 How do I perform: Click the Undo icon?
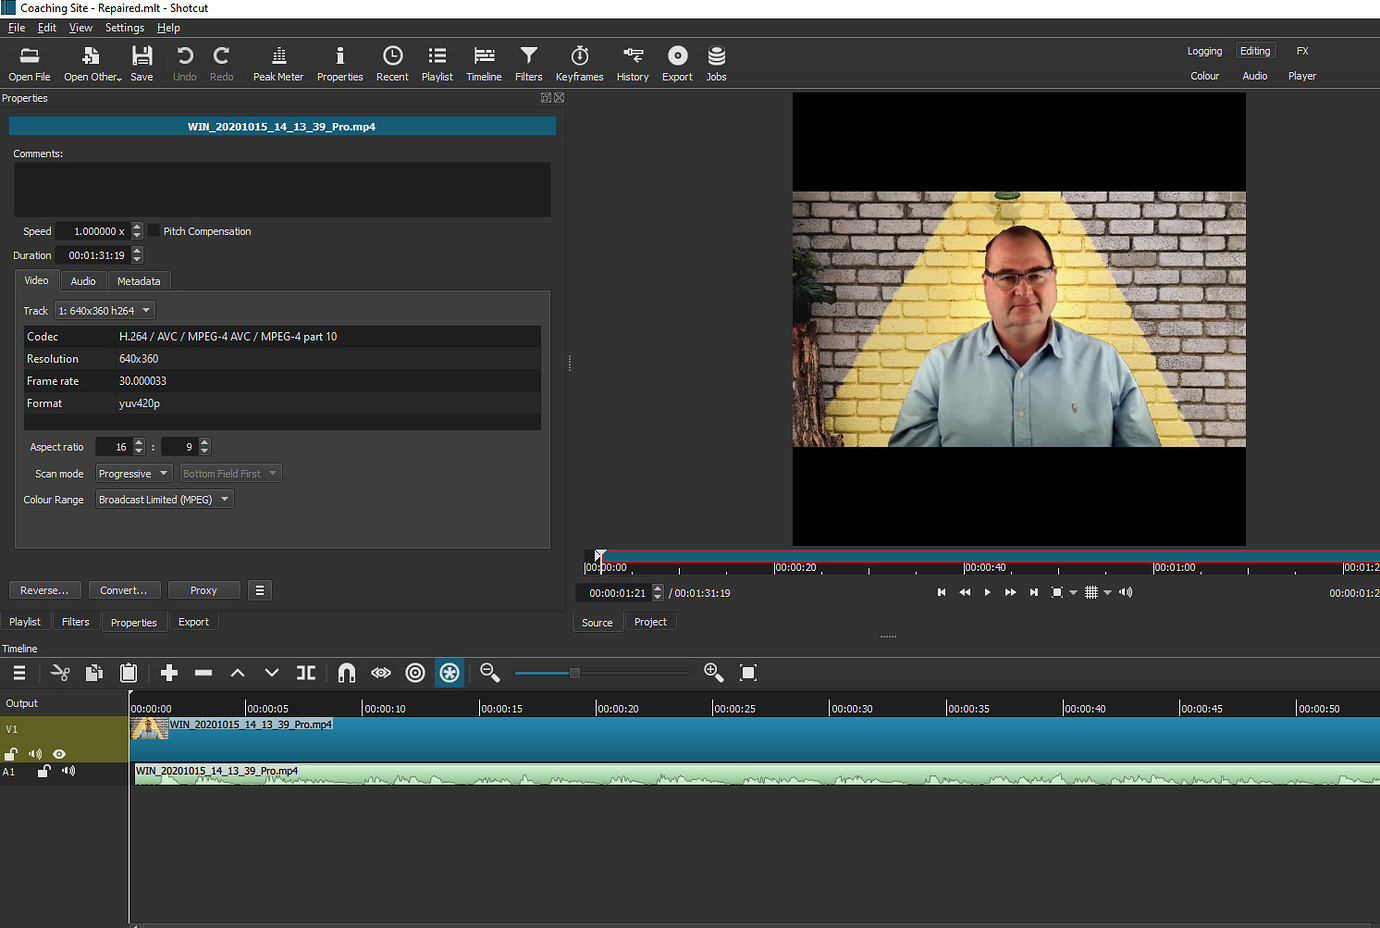coord(185,64)
